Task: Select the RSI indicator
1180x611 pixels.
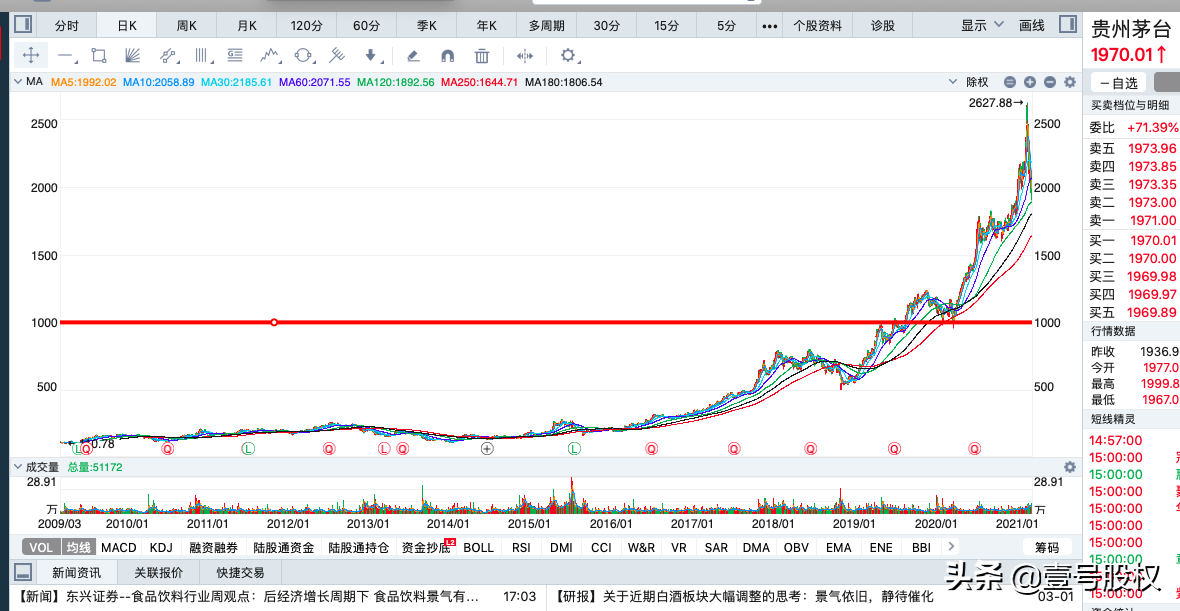Action: [521, 547]
